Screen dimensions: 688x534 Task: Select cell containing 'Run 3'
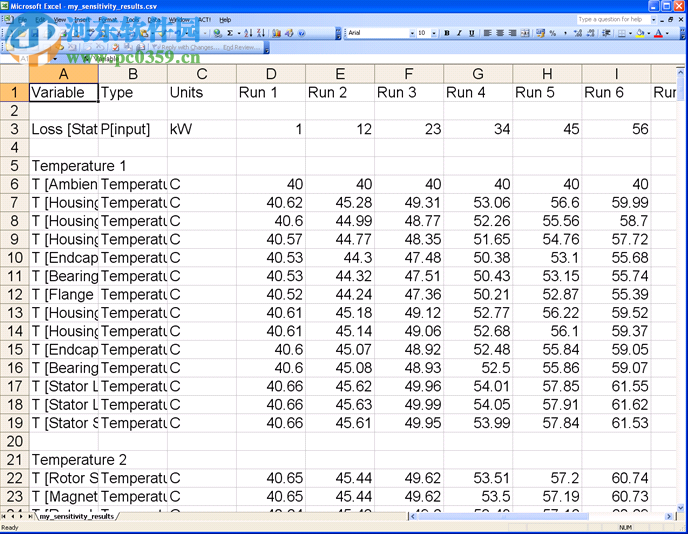409,93
